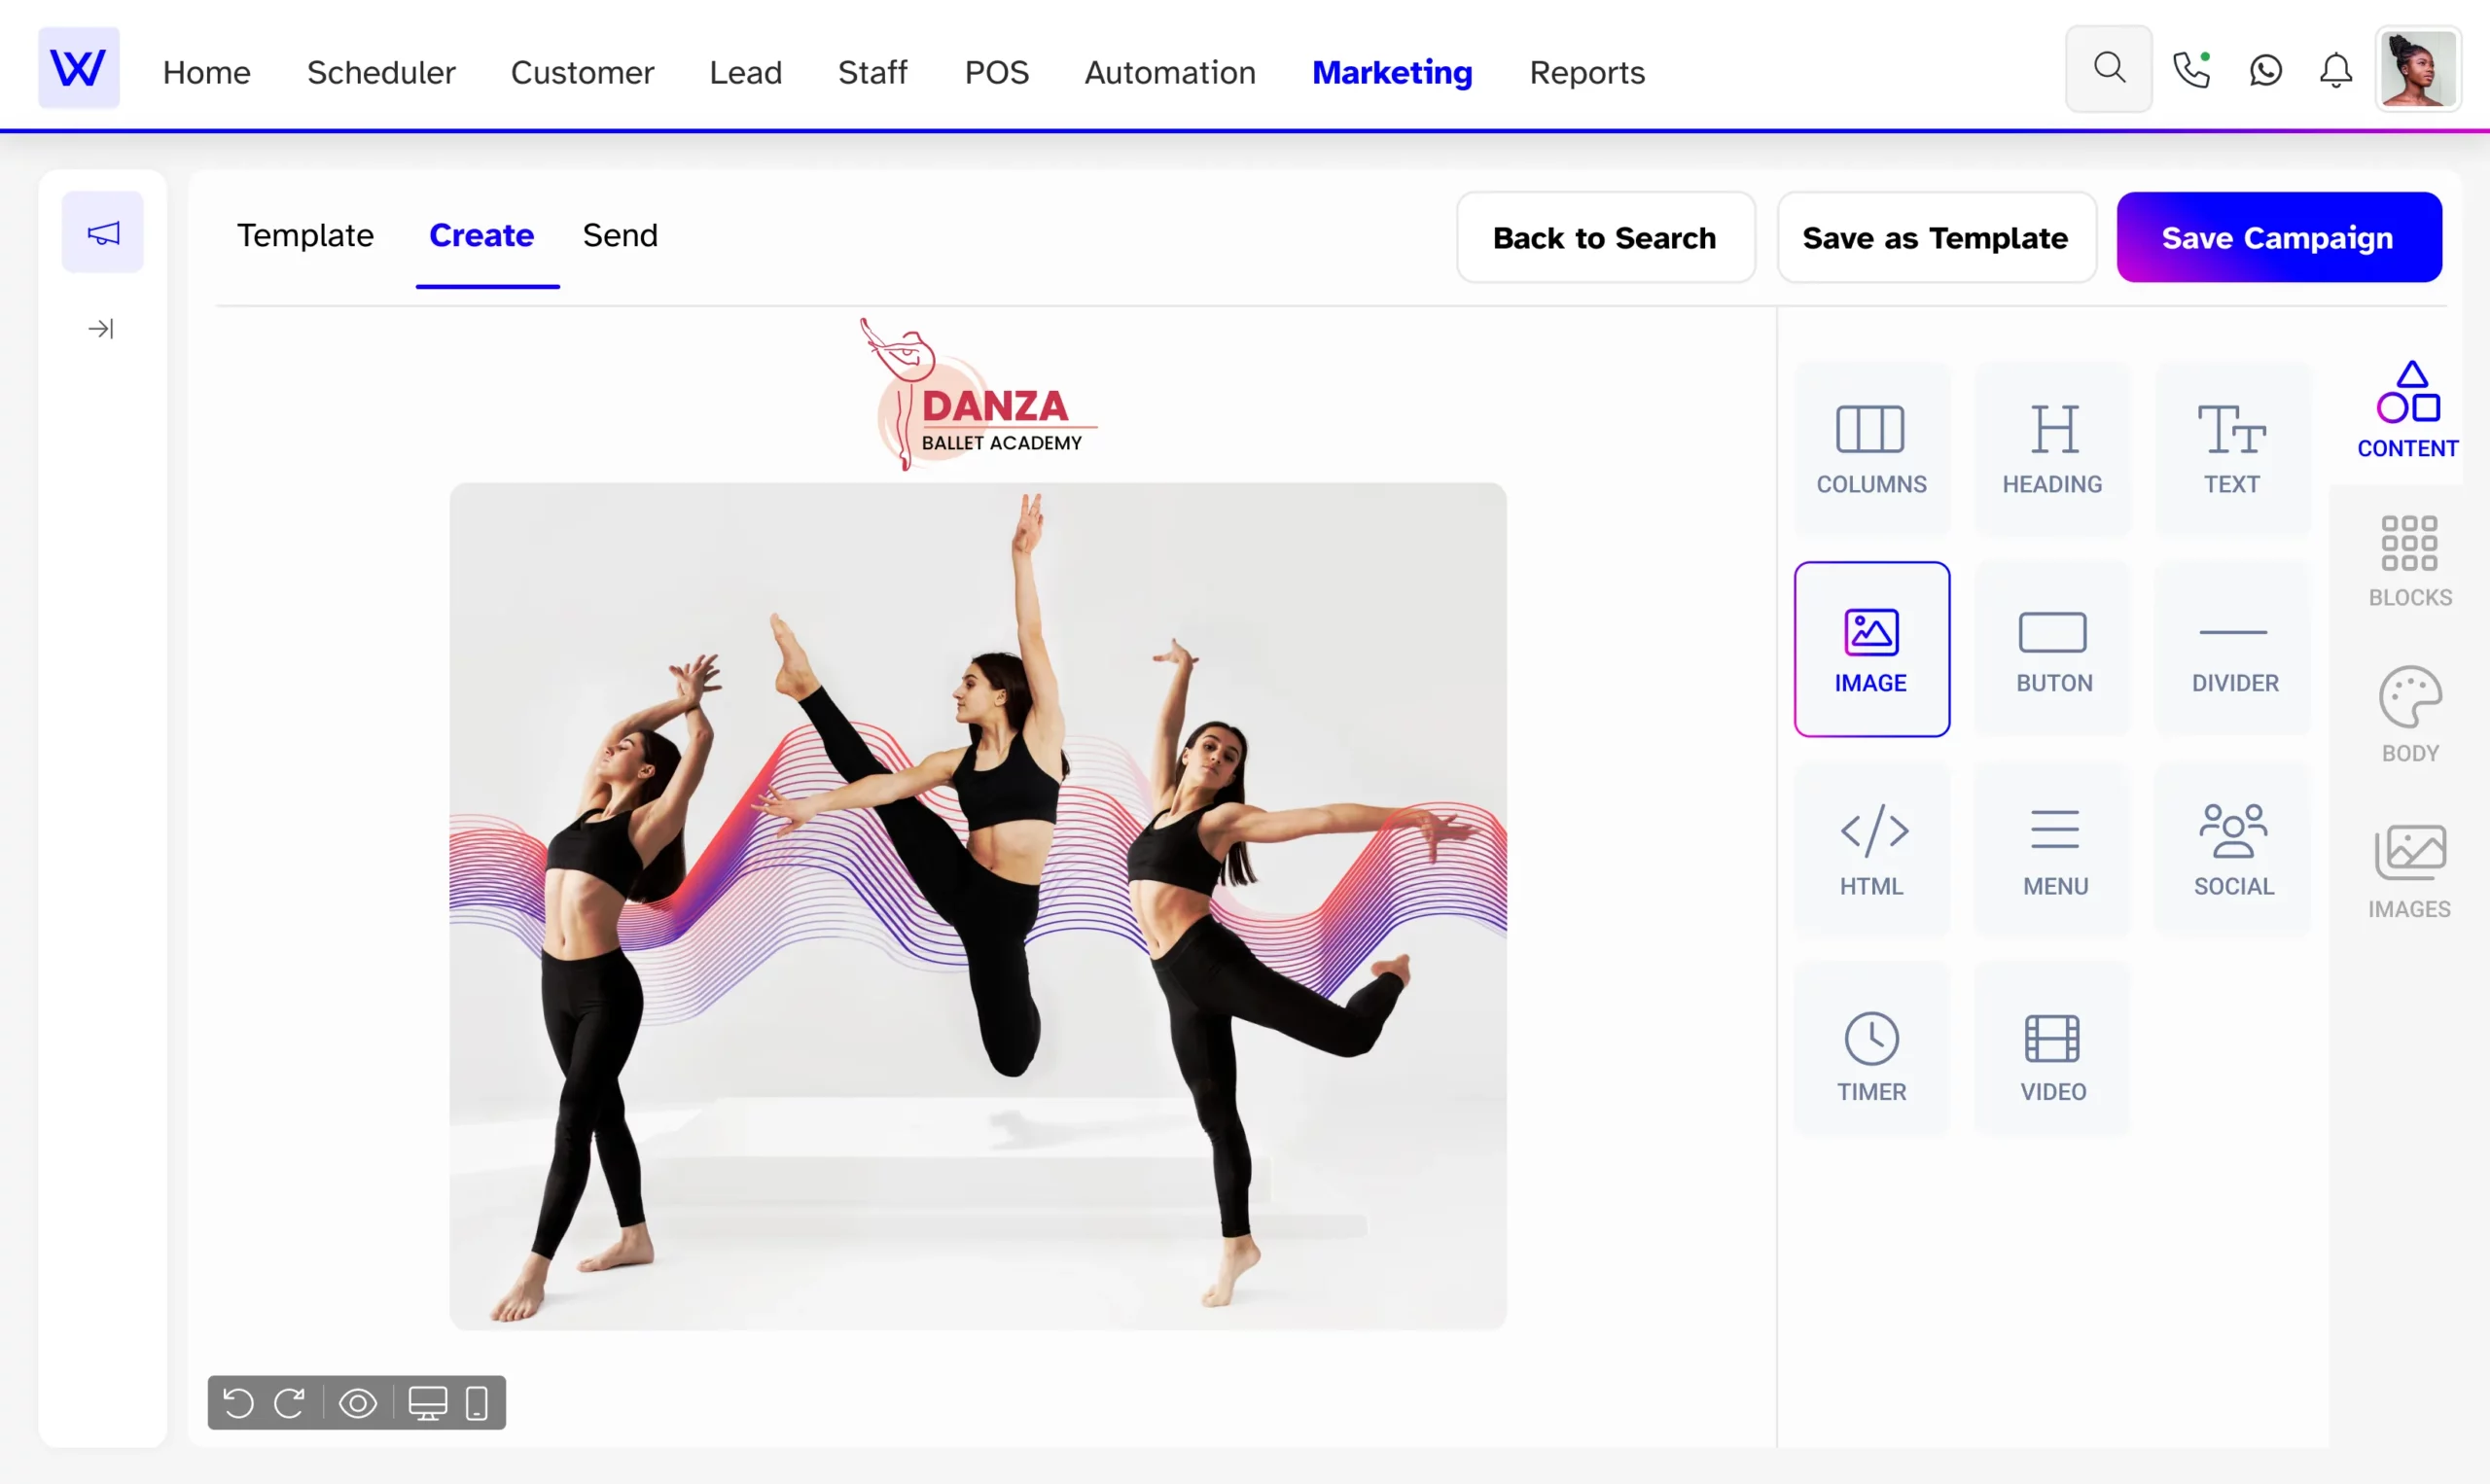Add a Heading block to the email
The height and width of the screenshot is (1484, 2490).
click(x=2052, y=448)
